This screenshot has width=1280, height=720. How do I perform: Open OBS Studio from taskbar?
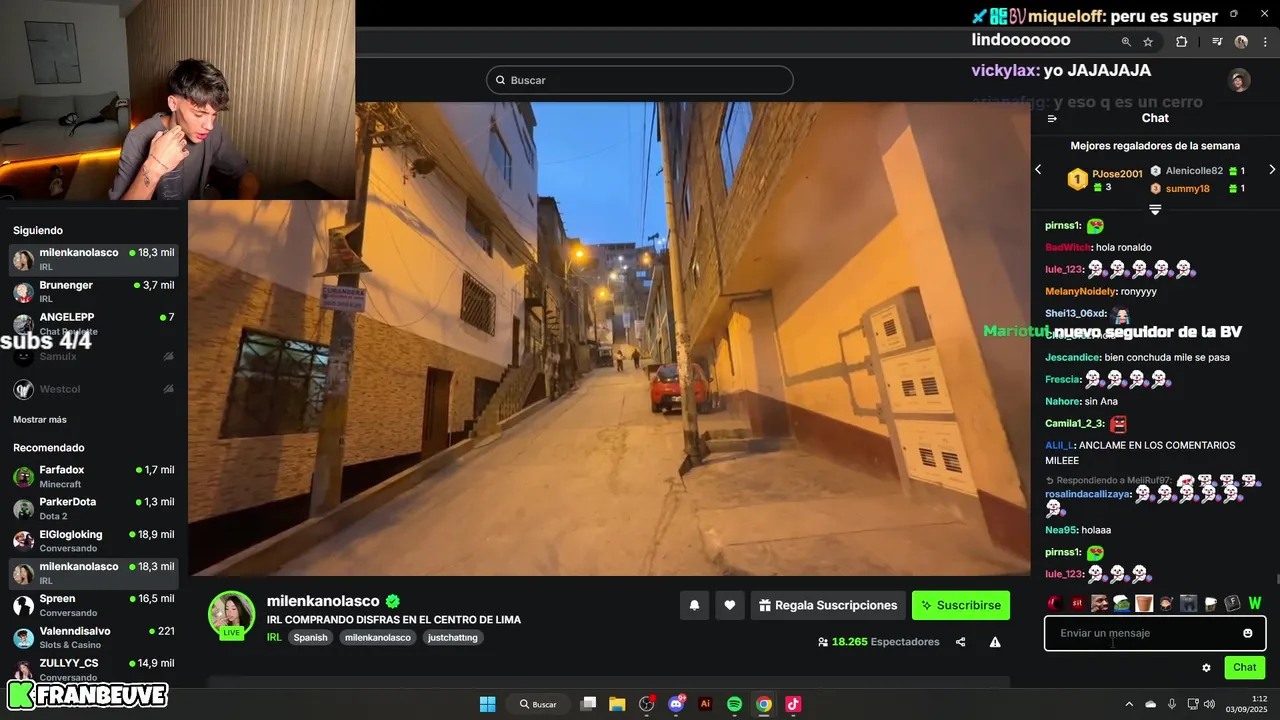coord(647,704)
